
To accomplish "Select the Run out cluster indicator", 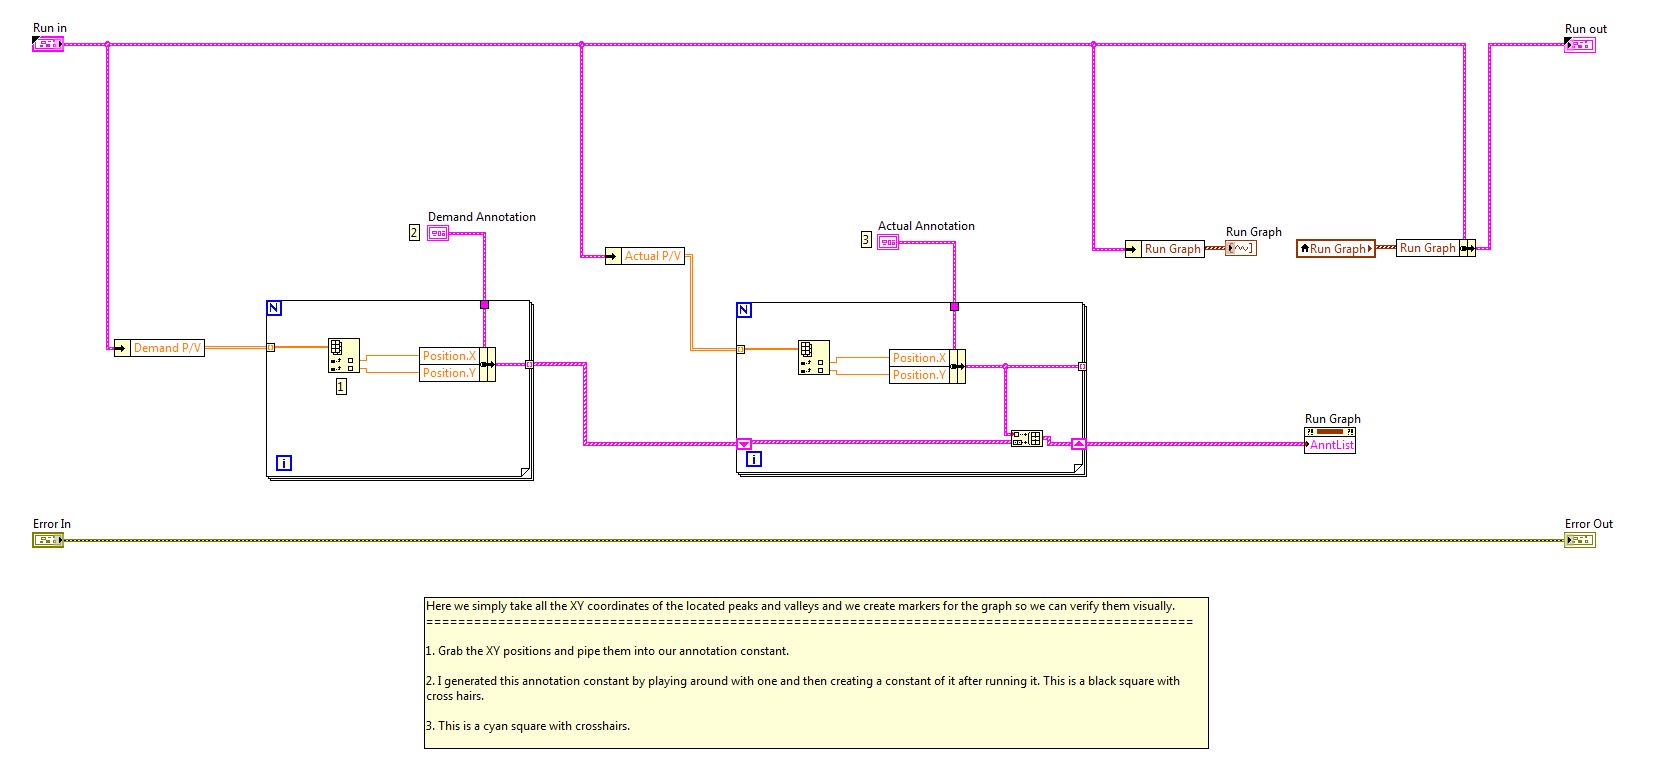I will pos(1580,44).
